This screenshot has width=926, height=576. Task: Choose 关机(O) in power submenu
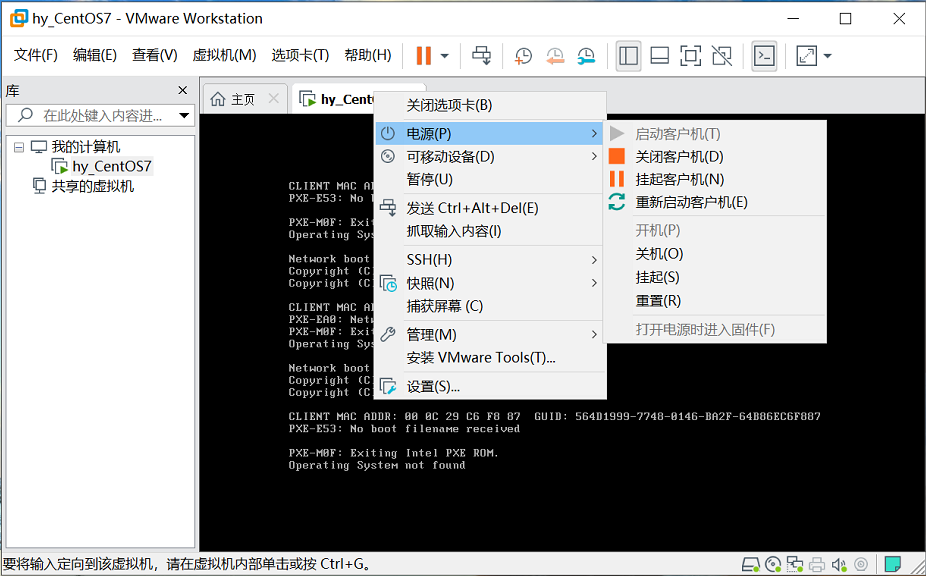(715, 254)
